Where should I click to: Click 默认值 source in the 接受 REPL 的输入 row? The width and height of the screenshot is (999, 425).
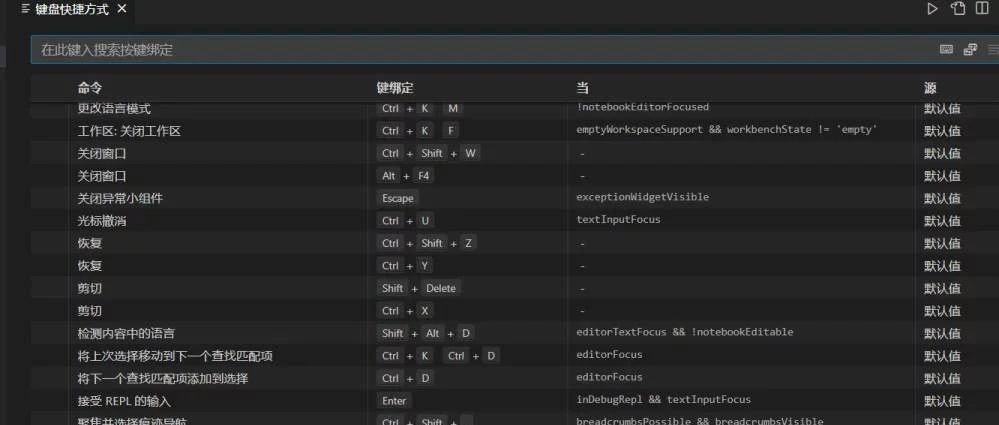[942, 401]
